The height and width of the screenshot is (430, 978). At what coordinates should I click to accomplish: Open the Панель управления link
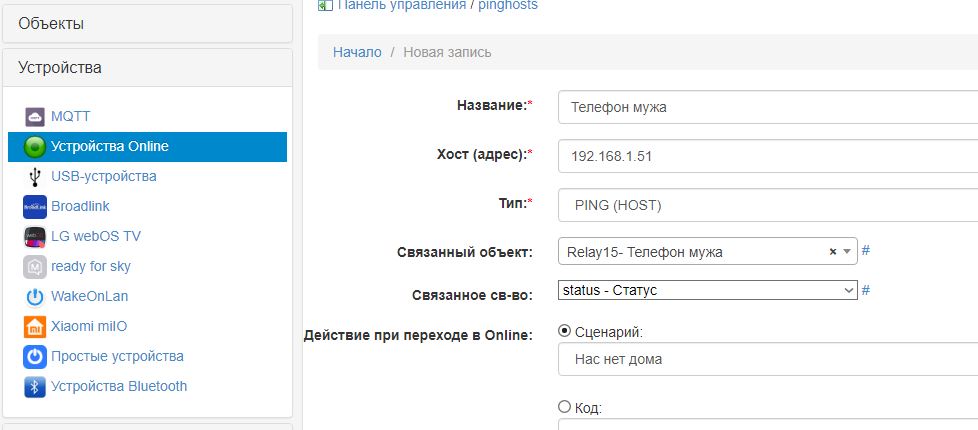tap(402, 5)
